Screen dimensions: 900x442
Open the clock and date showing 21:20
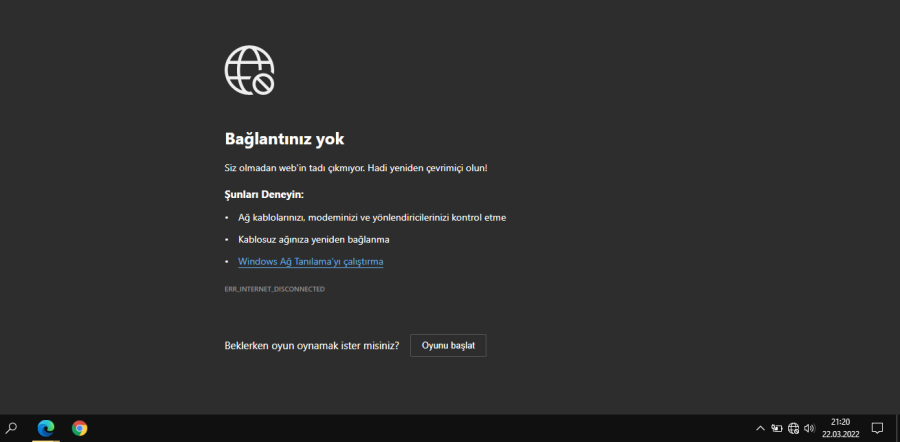click(x=840, y=428)
